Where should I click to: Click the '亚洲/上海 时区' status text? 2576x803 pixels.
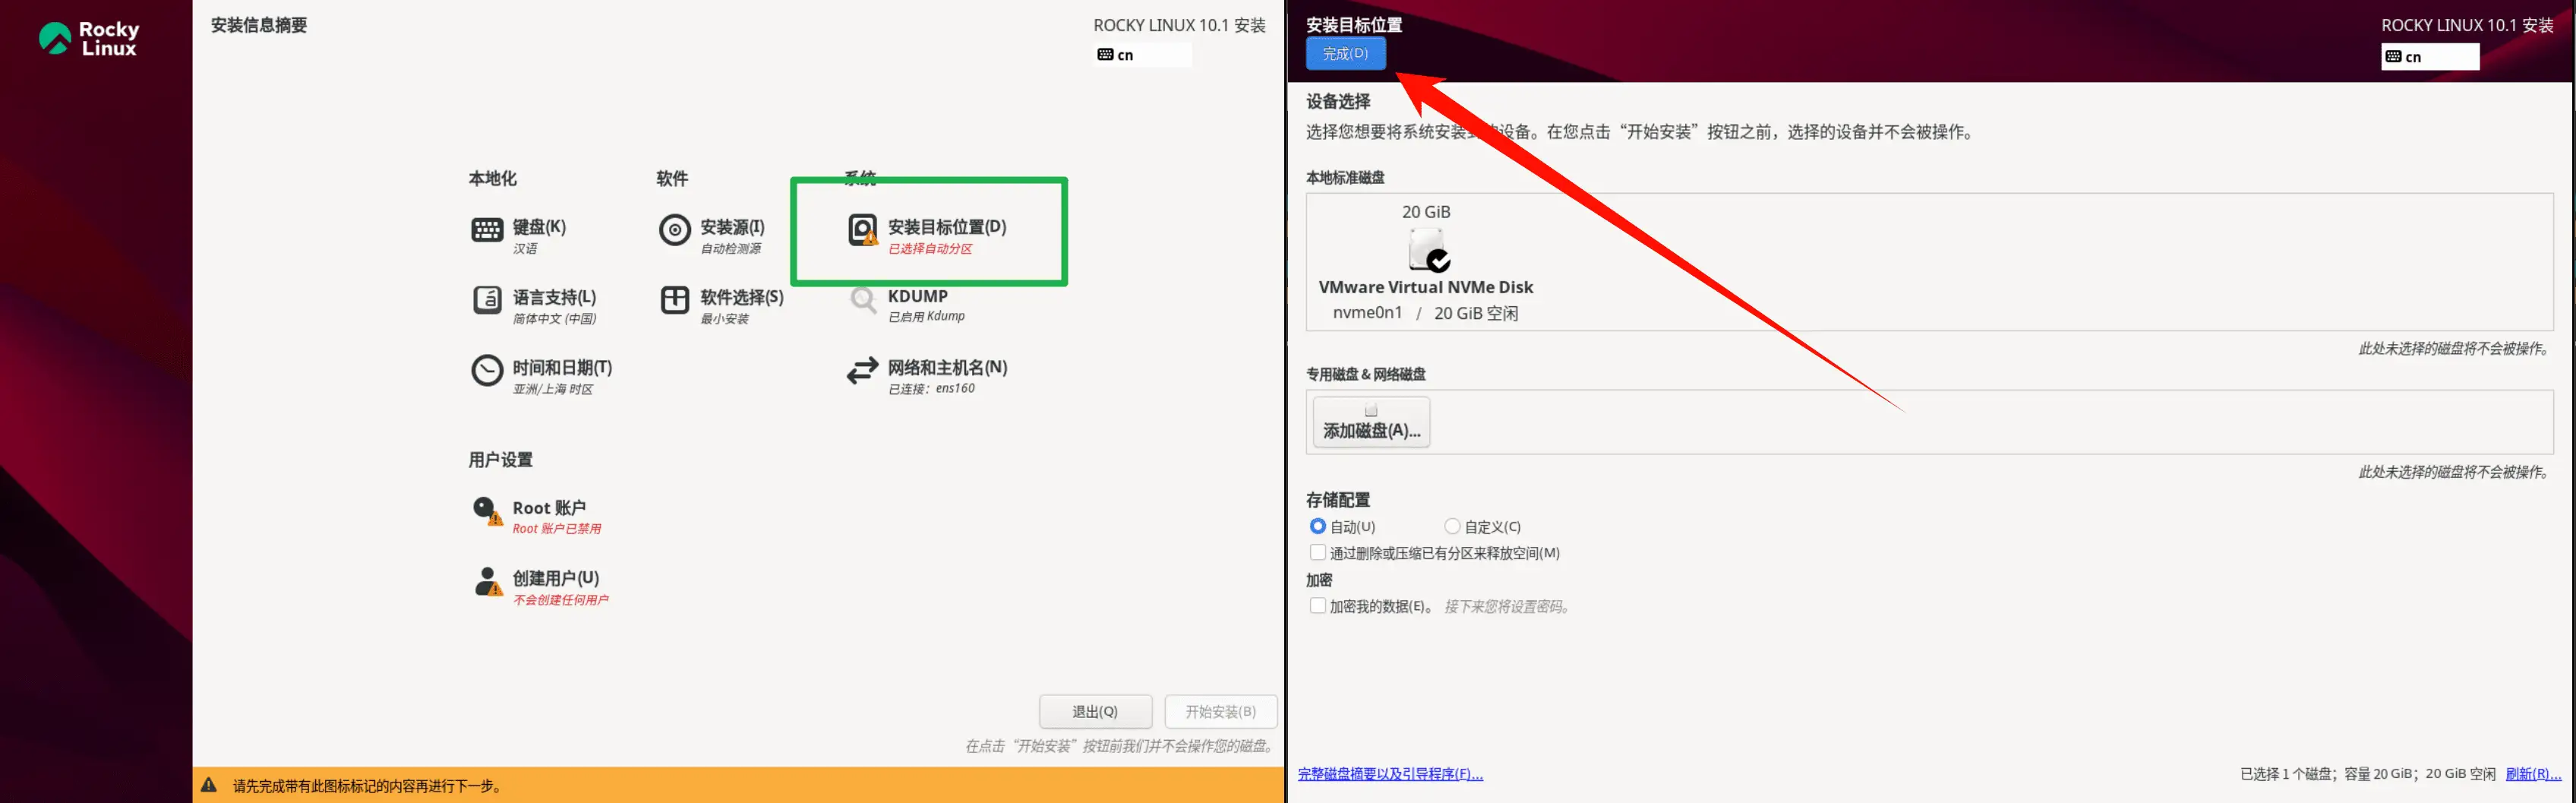click(553, 390)
